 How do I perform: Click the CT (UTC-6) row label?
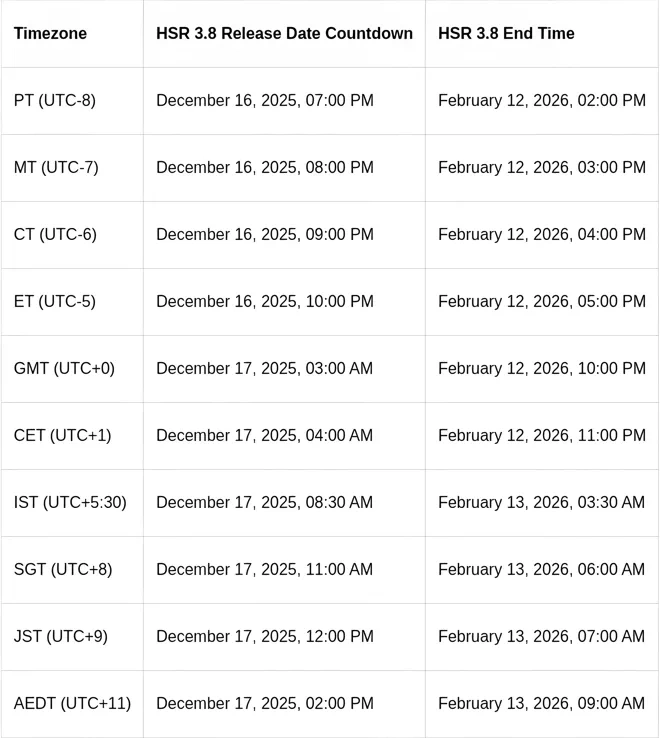coord(55,235)
